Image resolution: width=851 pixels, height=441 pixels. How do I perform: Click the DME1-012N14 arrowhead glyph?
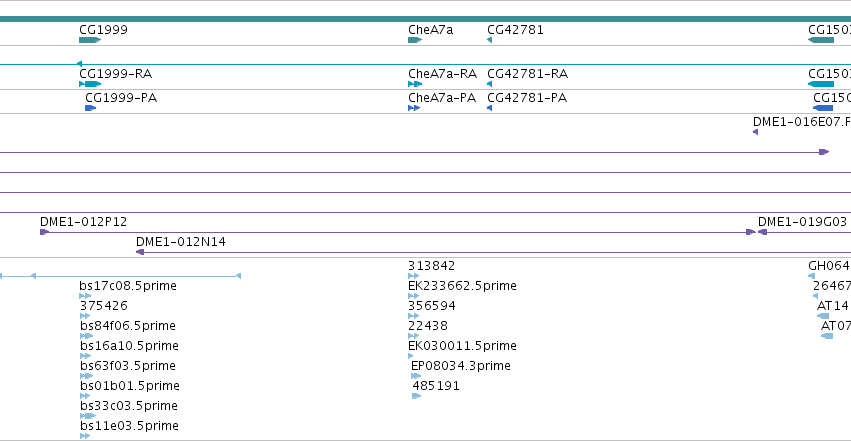[140, 252]
